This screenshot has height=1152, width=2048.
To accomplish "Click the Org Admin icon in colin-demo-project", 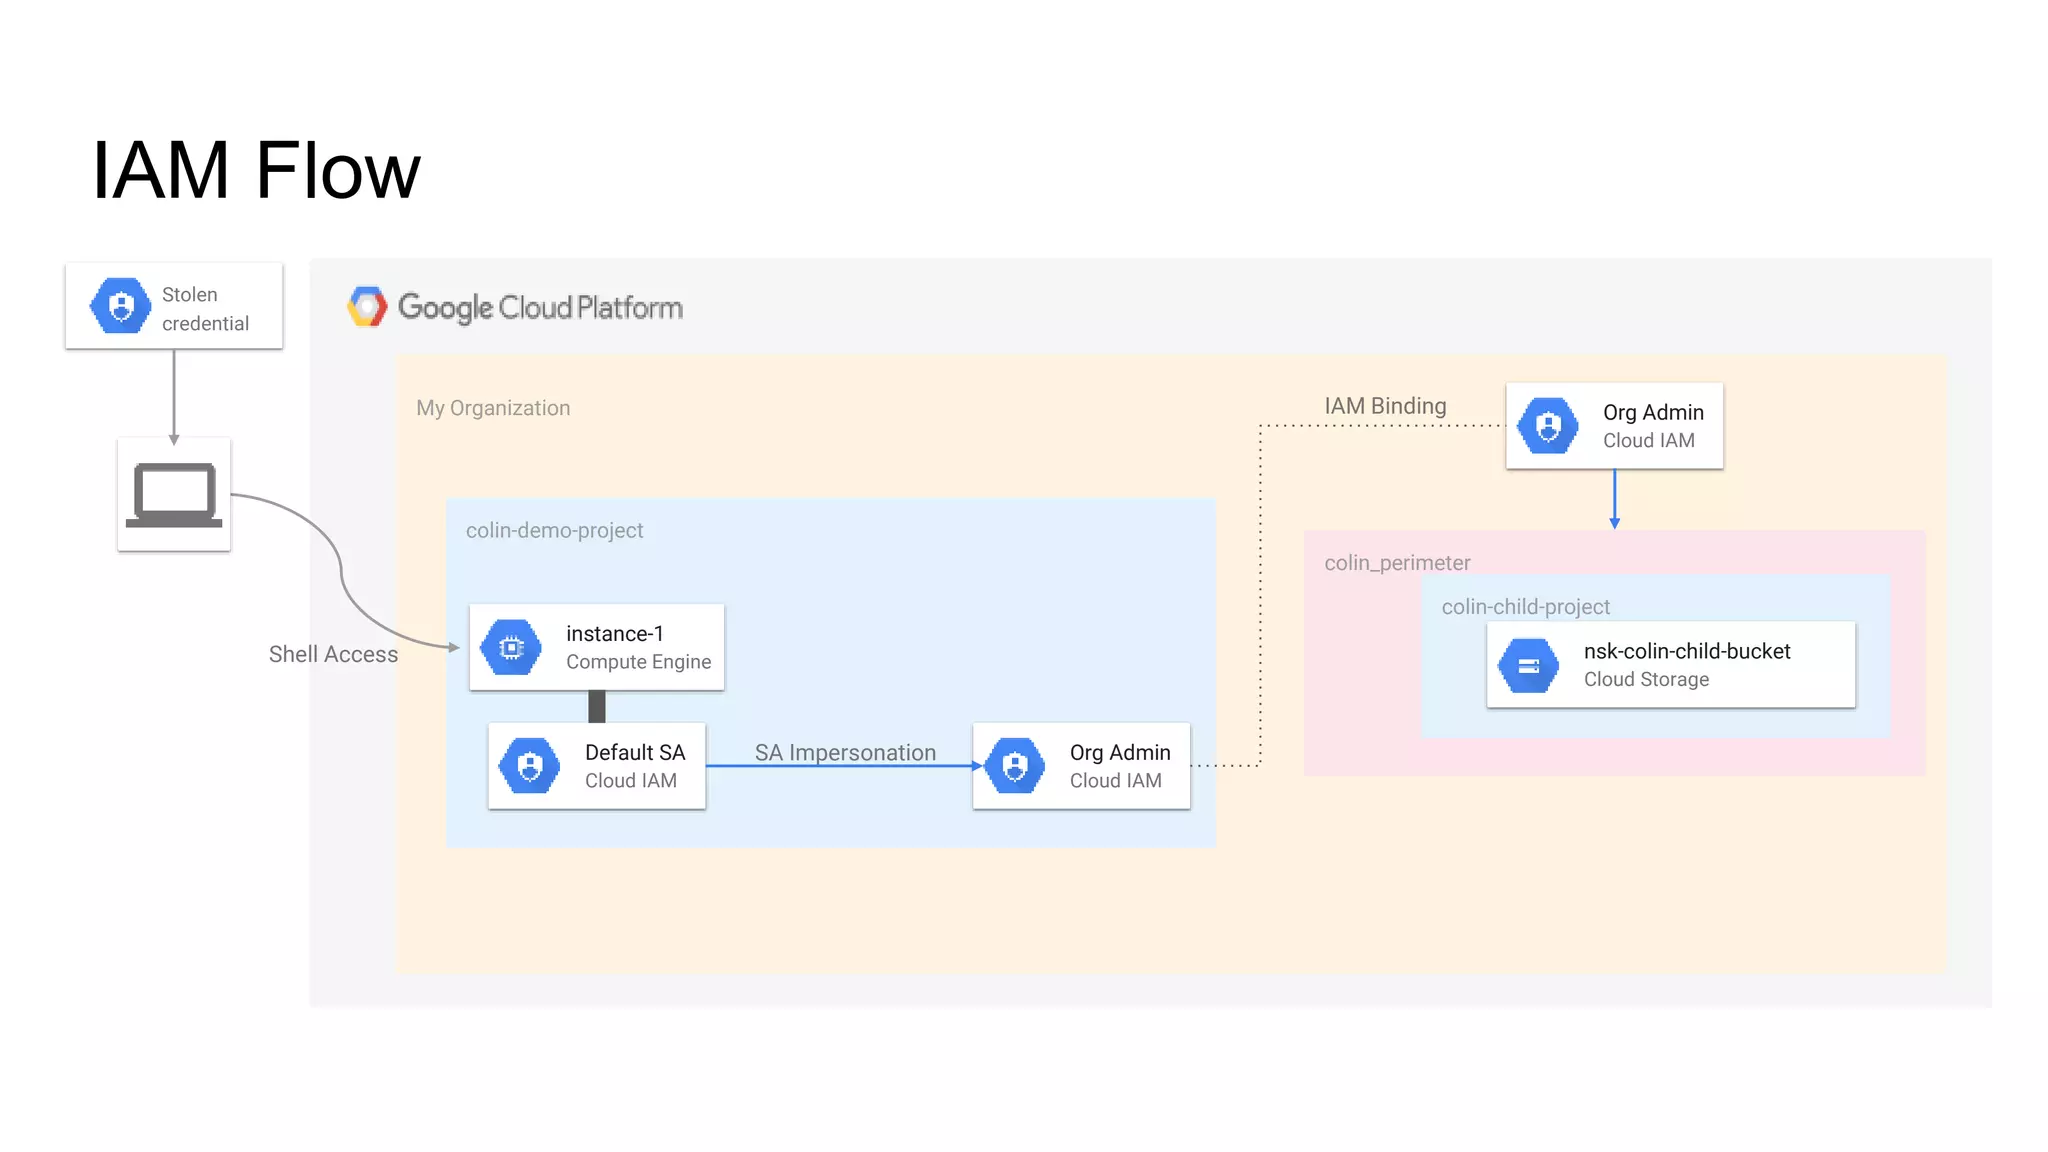I will (1015, 766).
